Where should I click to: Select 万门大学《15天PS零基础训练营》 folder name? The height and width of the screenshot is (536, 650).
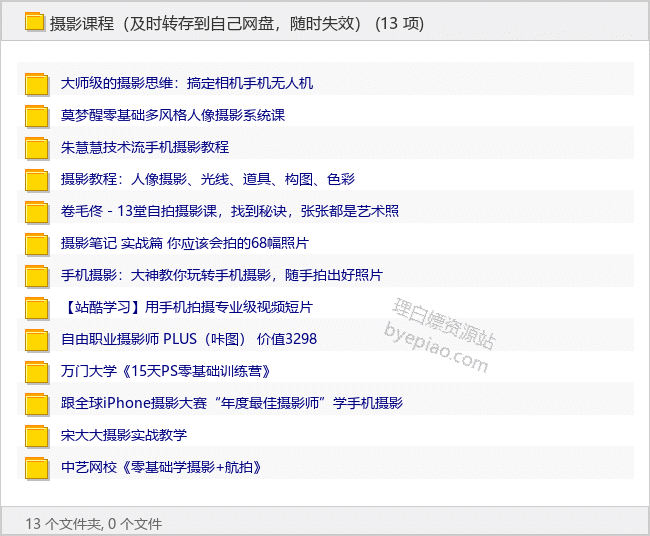click(165, 371)
